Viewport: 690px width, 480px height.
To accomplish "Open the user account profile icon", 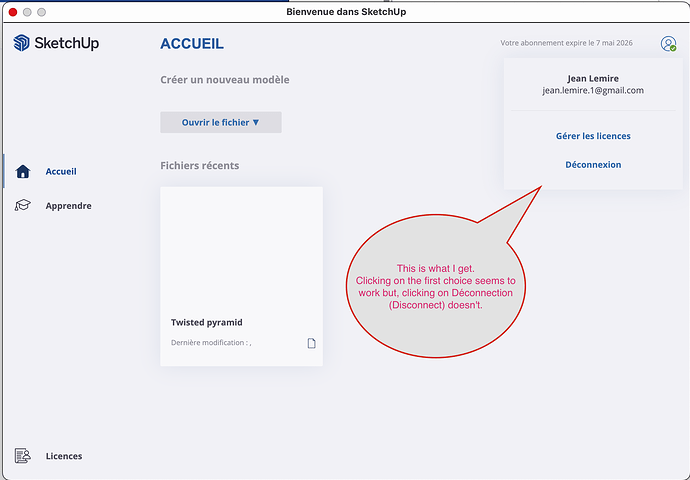I will click(x=668, y=44).
